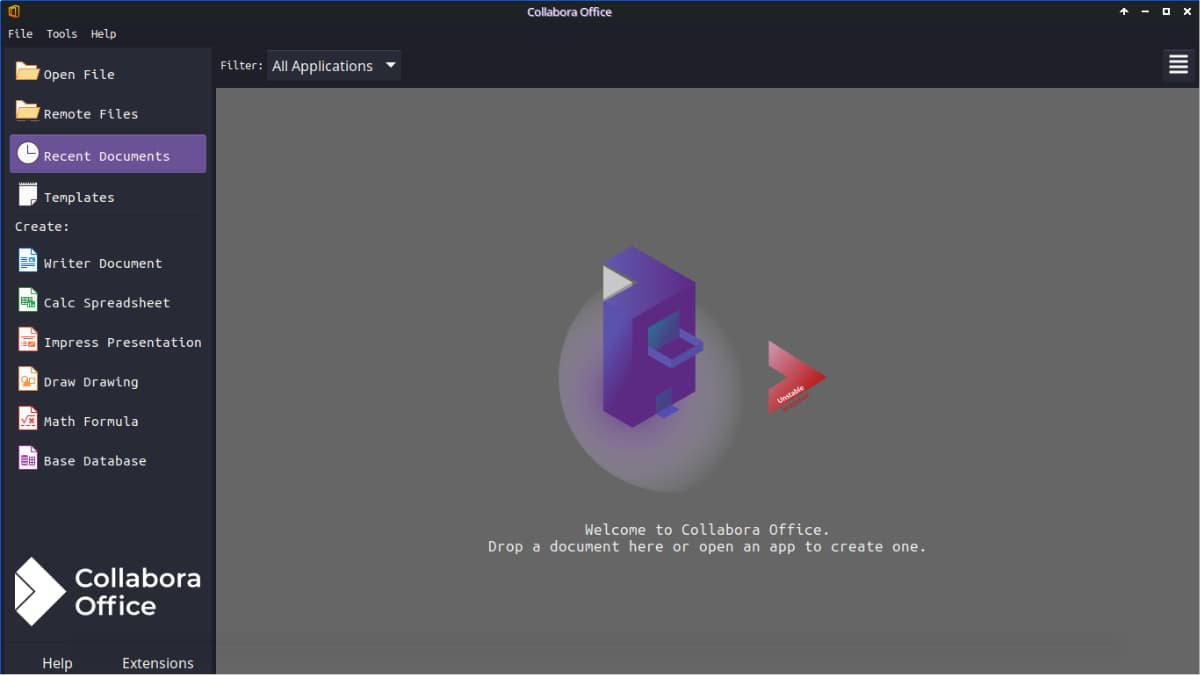1200x675 pixels.
Task: Expand the All Applications filter dropdown
Action: click(x=334, y=66)
